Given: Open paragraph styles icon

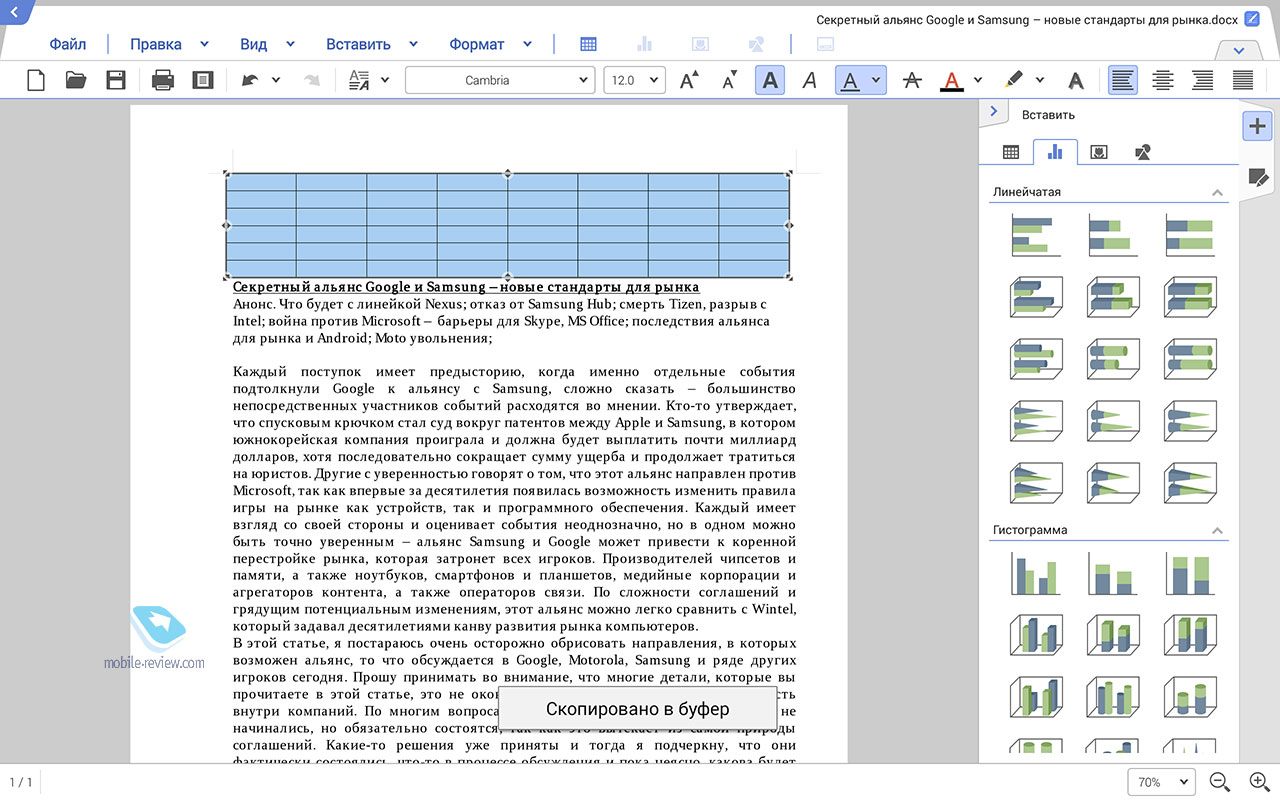Looking at the screenshot, I should [x=359, y=80].
